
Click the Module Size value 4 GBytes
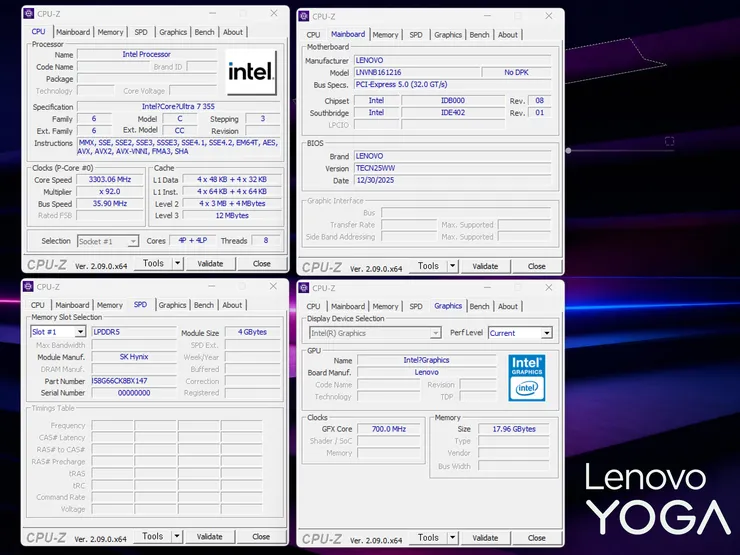tap(252, 332)
